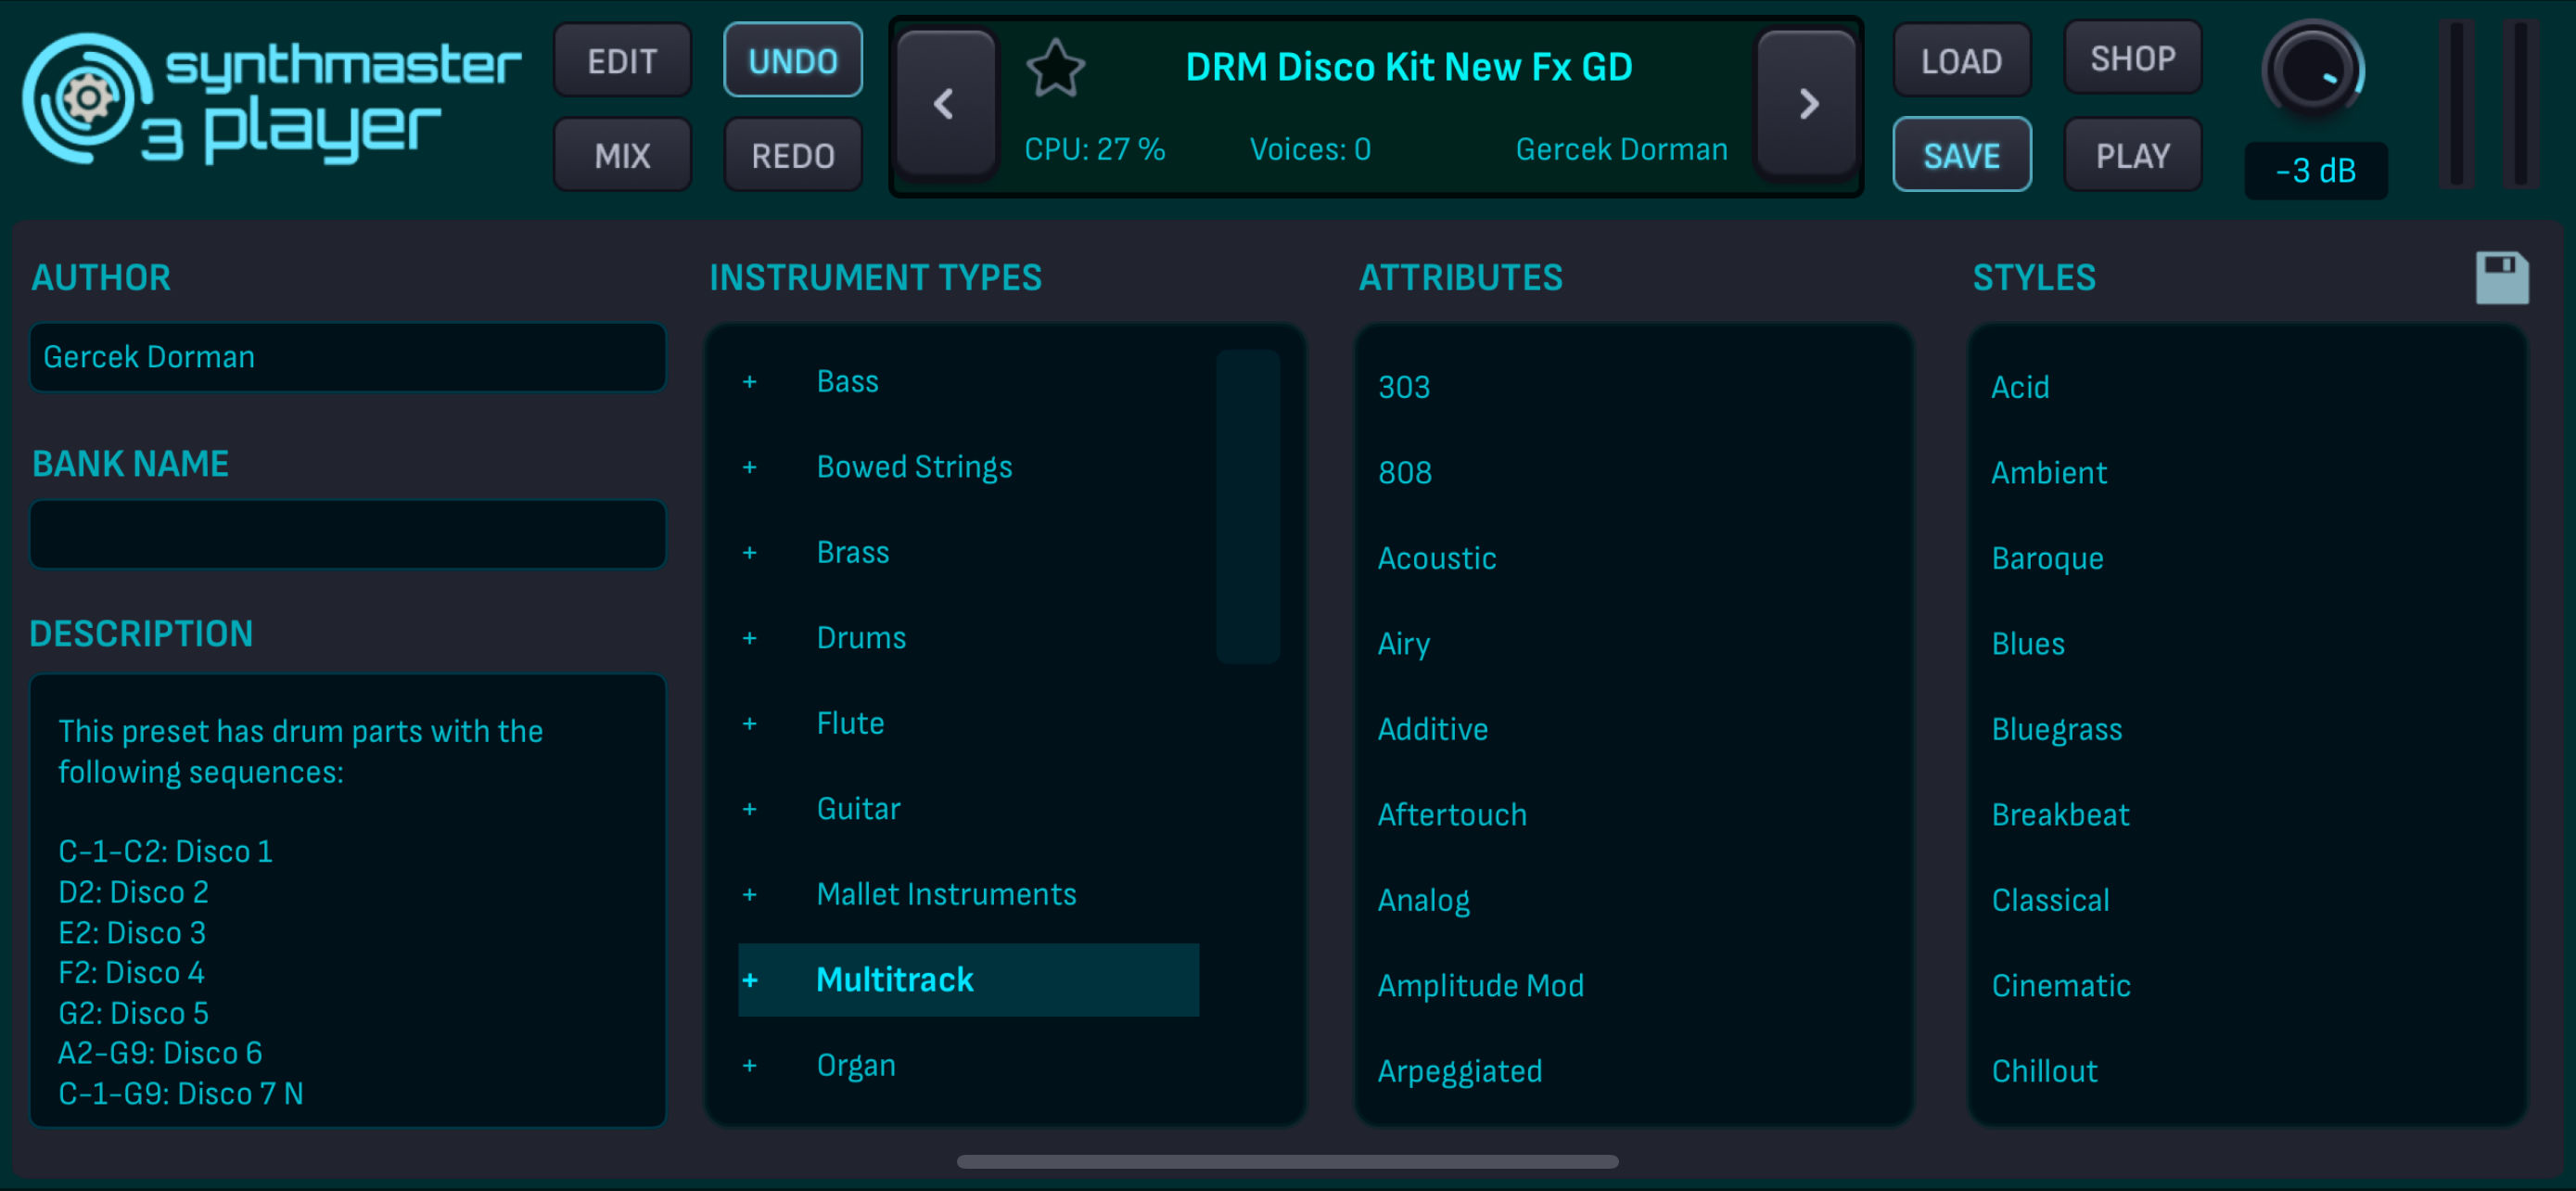The image size is (2576, 1191).
Task: Expand the Bowed Strings instrument type
Action: click(750, 467)
